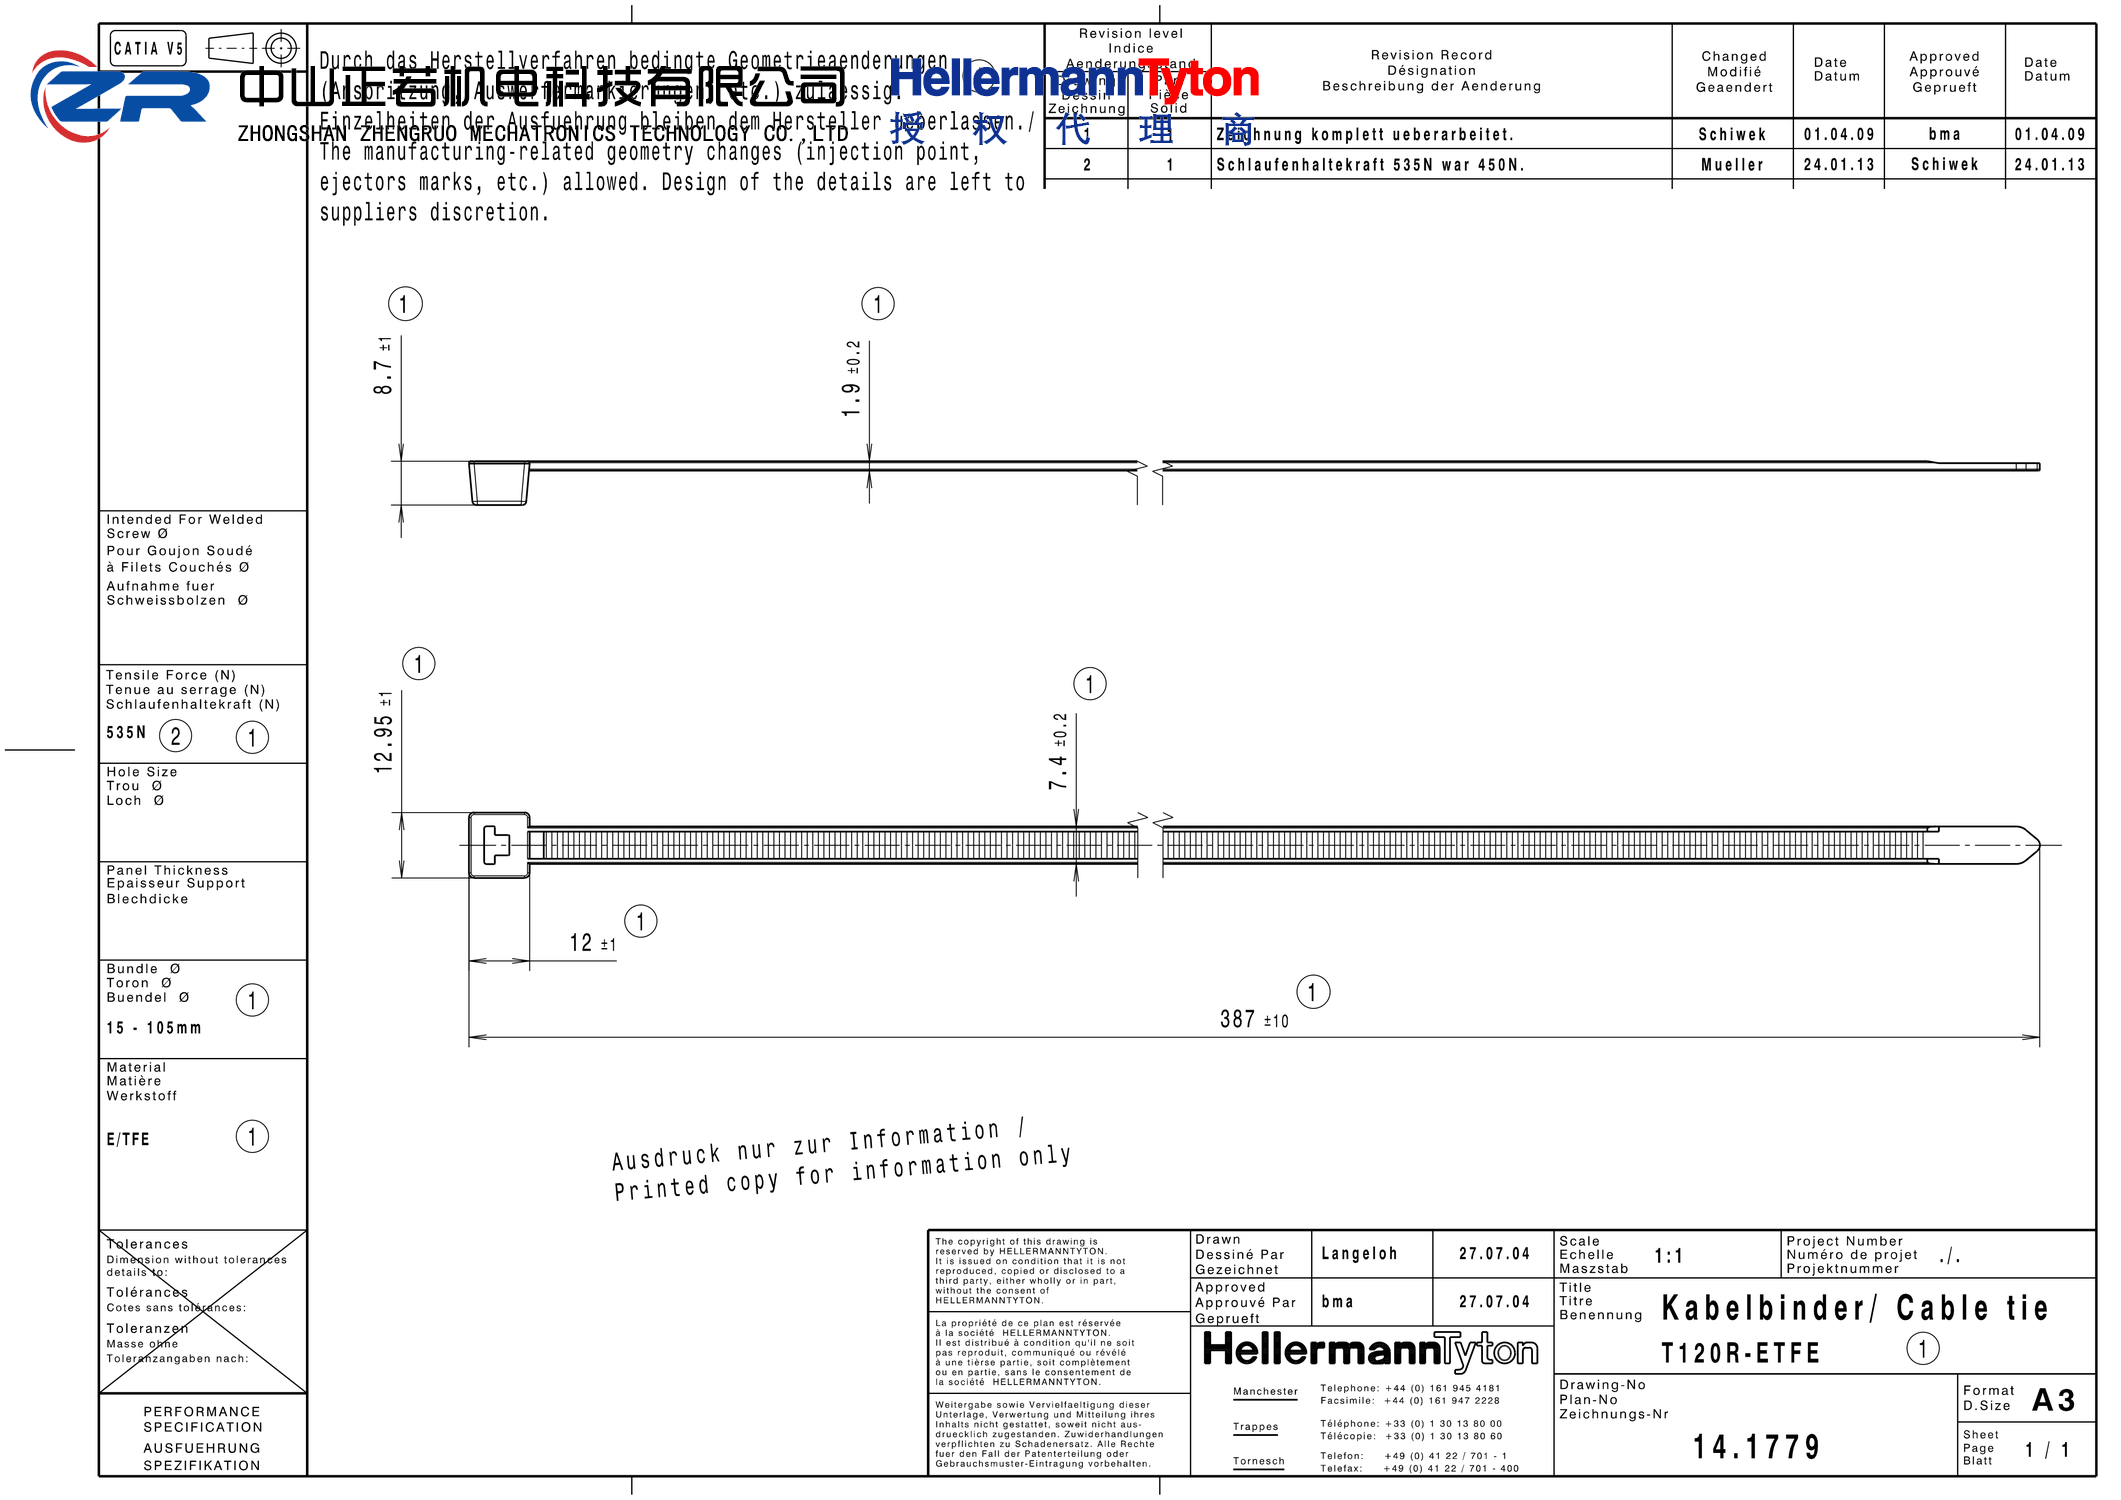This screenshot has height=1500, width=2121.
Task: Click the Hole Size label
Action: pos(142,772)
